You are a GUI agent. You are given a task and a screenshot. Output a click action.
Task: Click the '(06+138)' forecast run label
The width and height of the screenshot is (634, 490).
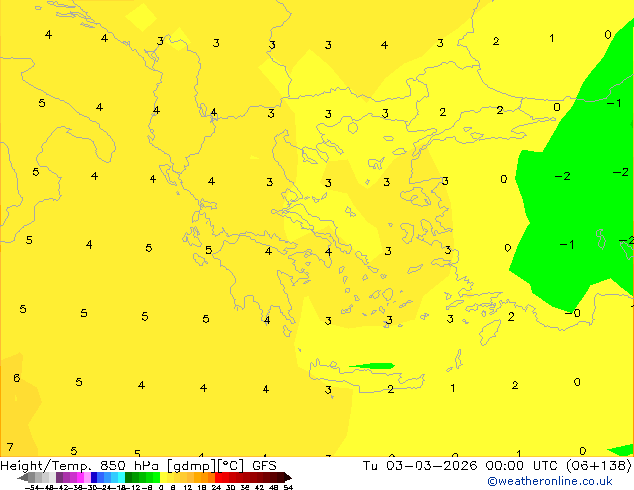(x=599, y=466)
